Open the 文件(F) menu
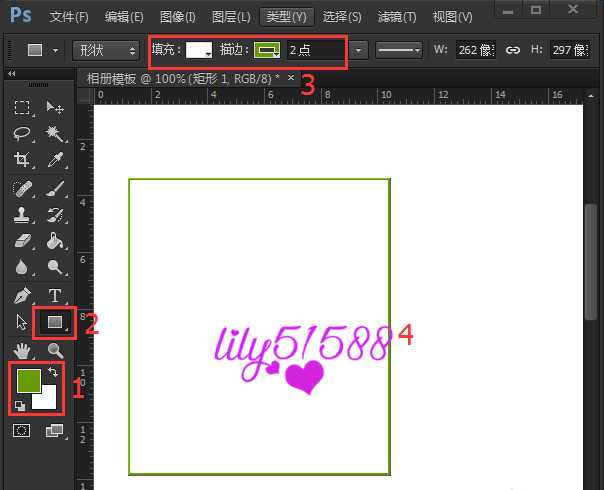Image resolution: width=604 pixels, height=490 pixels. pyautogui.click(x=69, y=17)
